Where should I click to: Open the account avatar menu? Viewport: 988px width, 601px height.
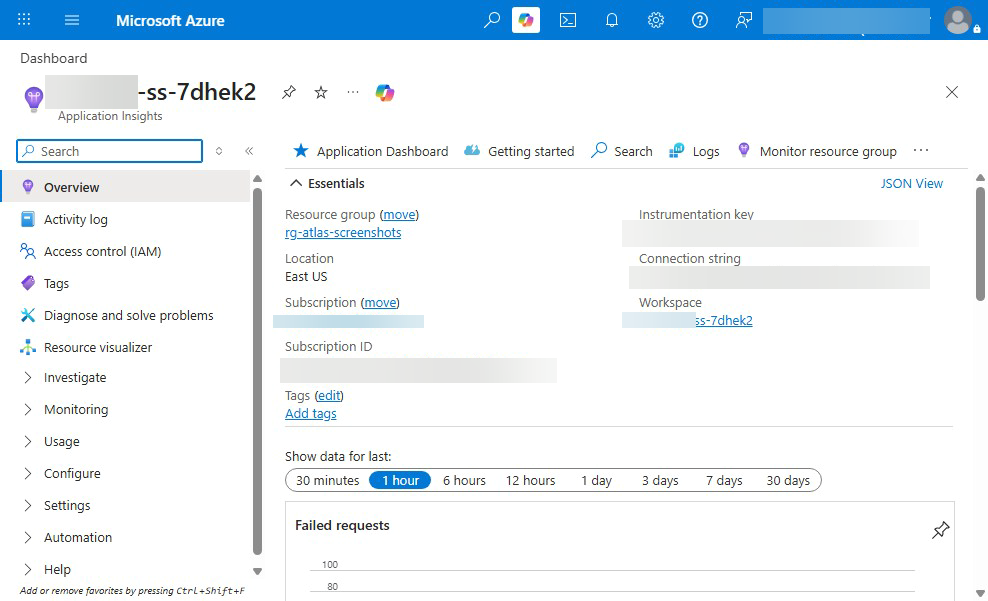(958, 20)
